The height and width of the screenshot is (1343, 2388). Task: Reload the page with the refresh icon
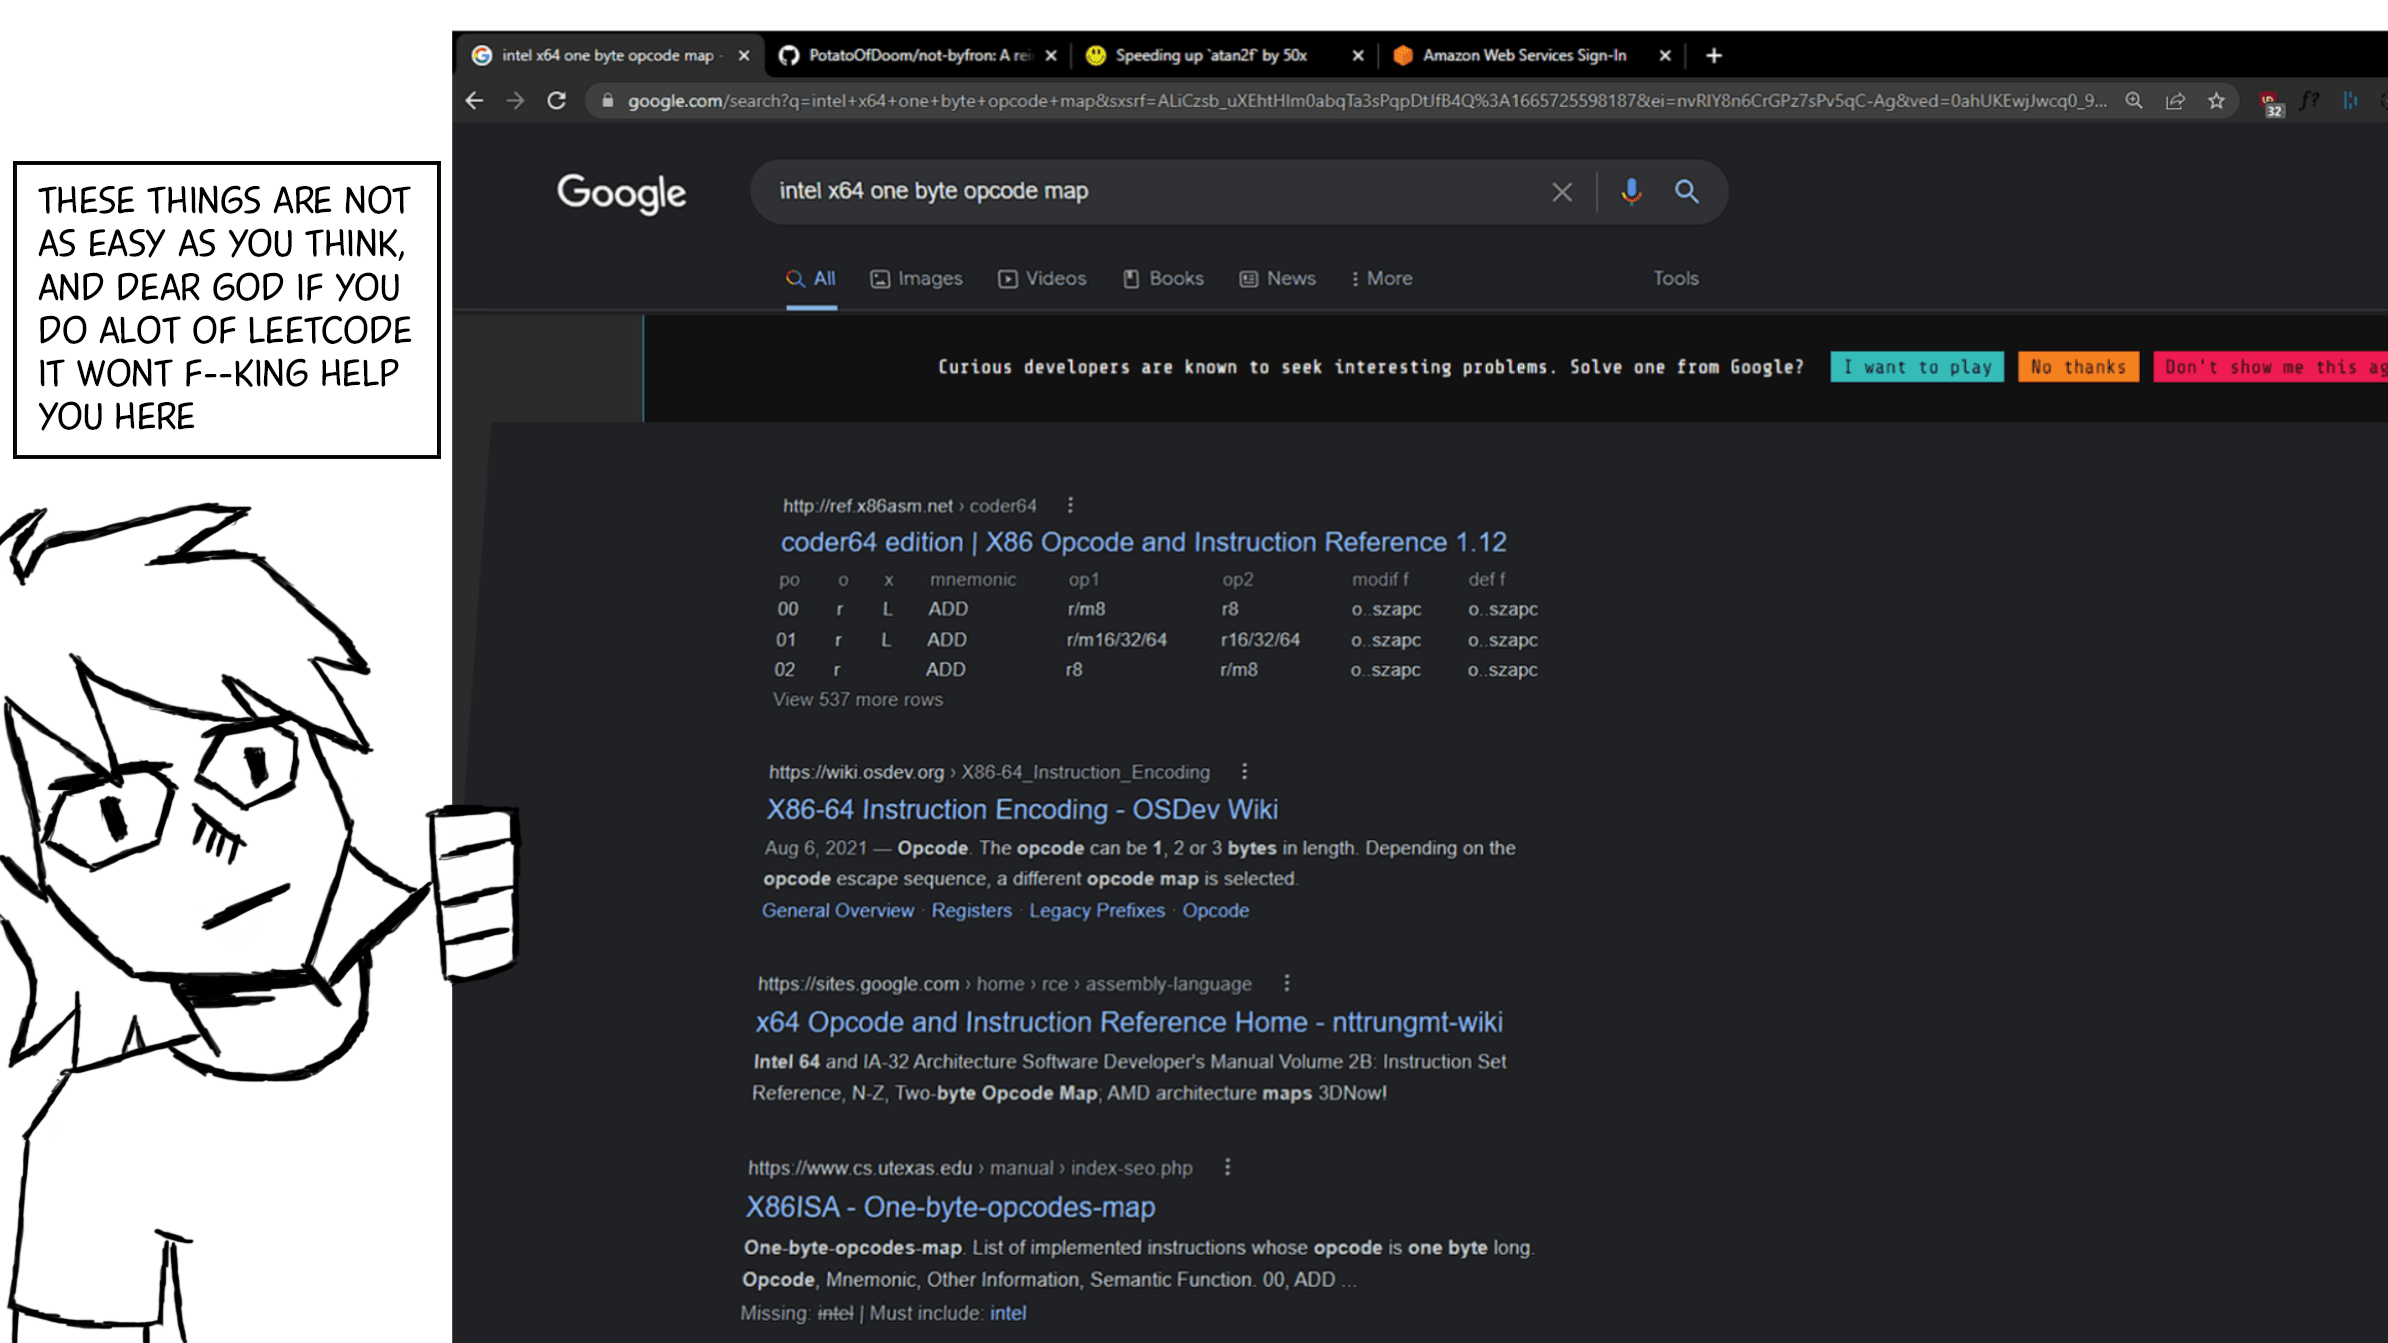(x=558, y=100)
